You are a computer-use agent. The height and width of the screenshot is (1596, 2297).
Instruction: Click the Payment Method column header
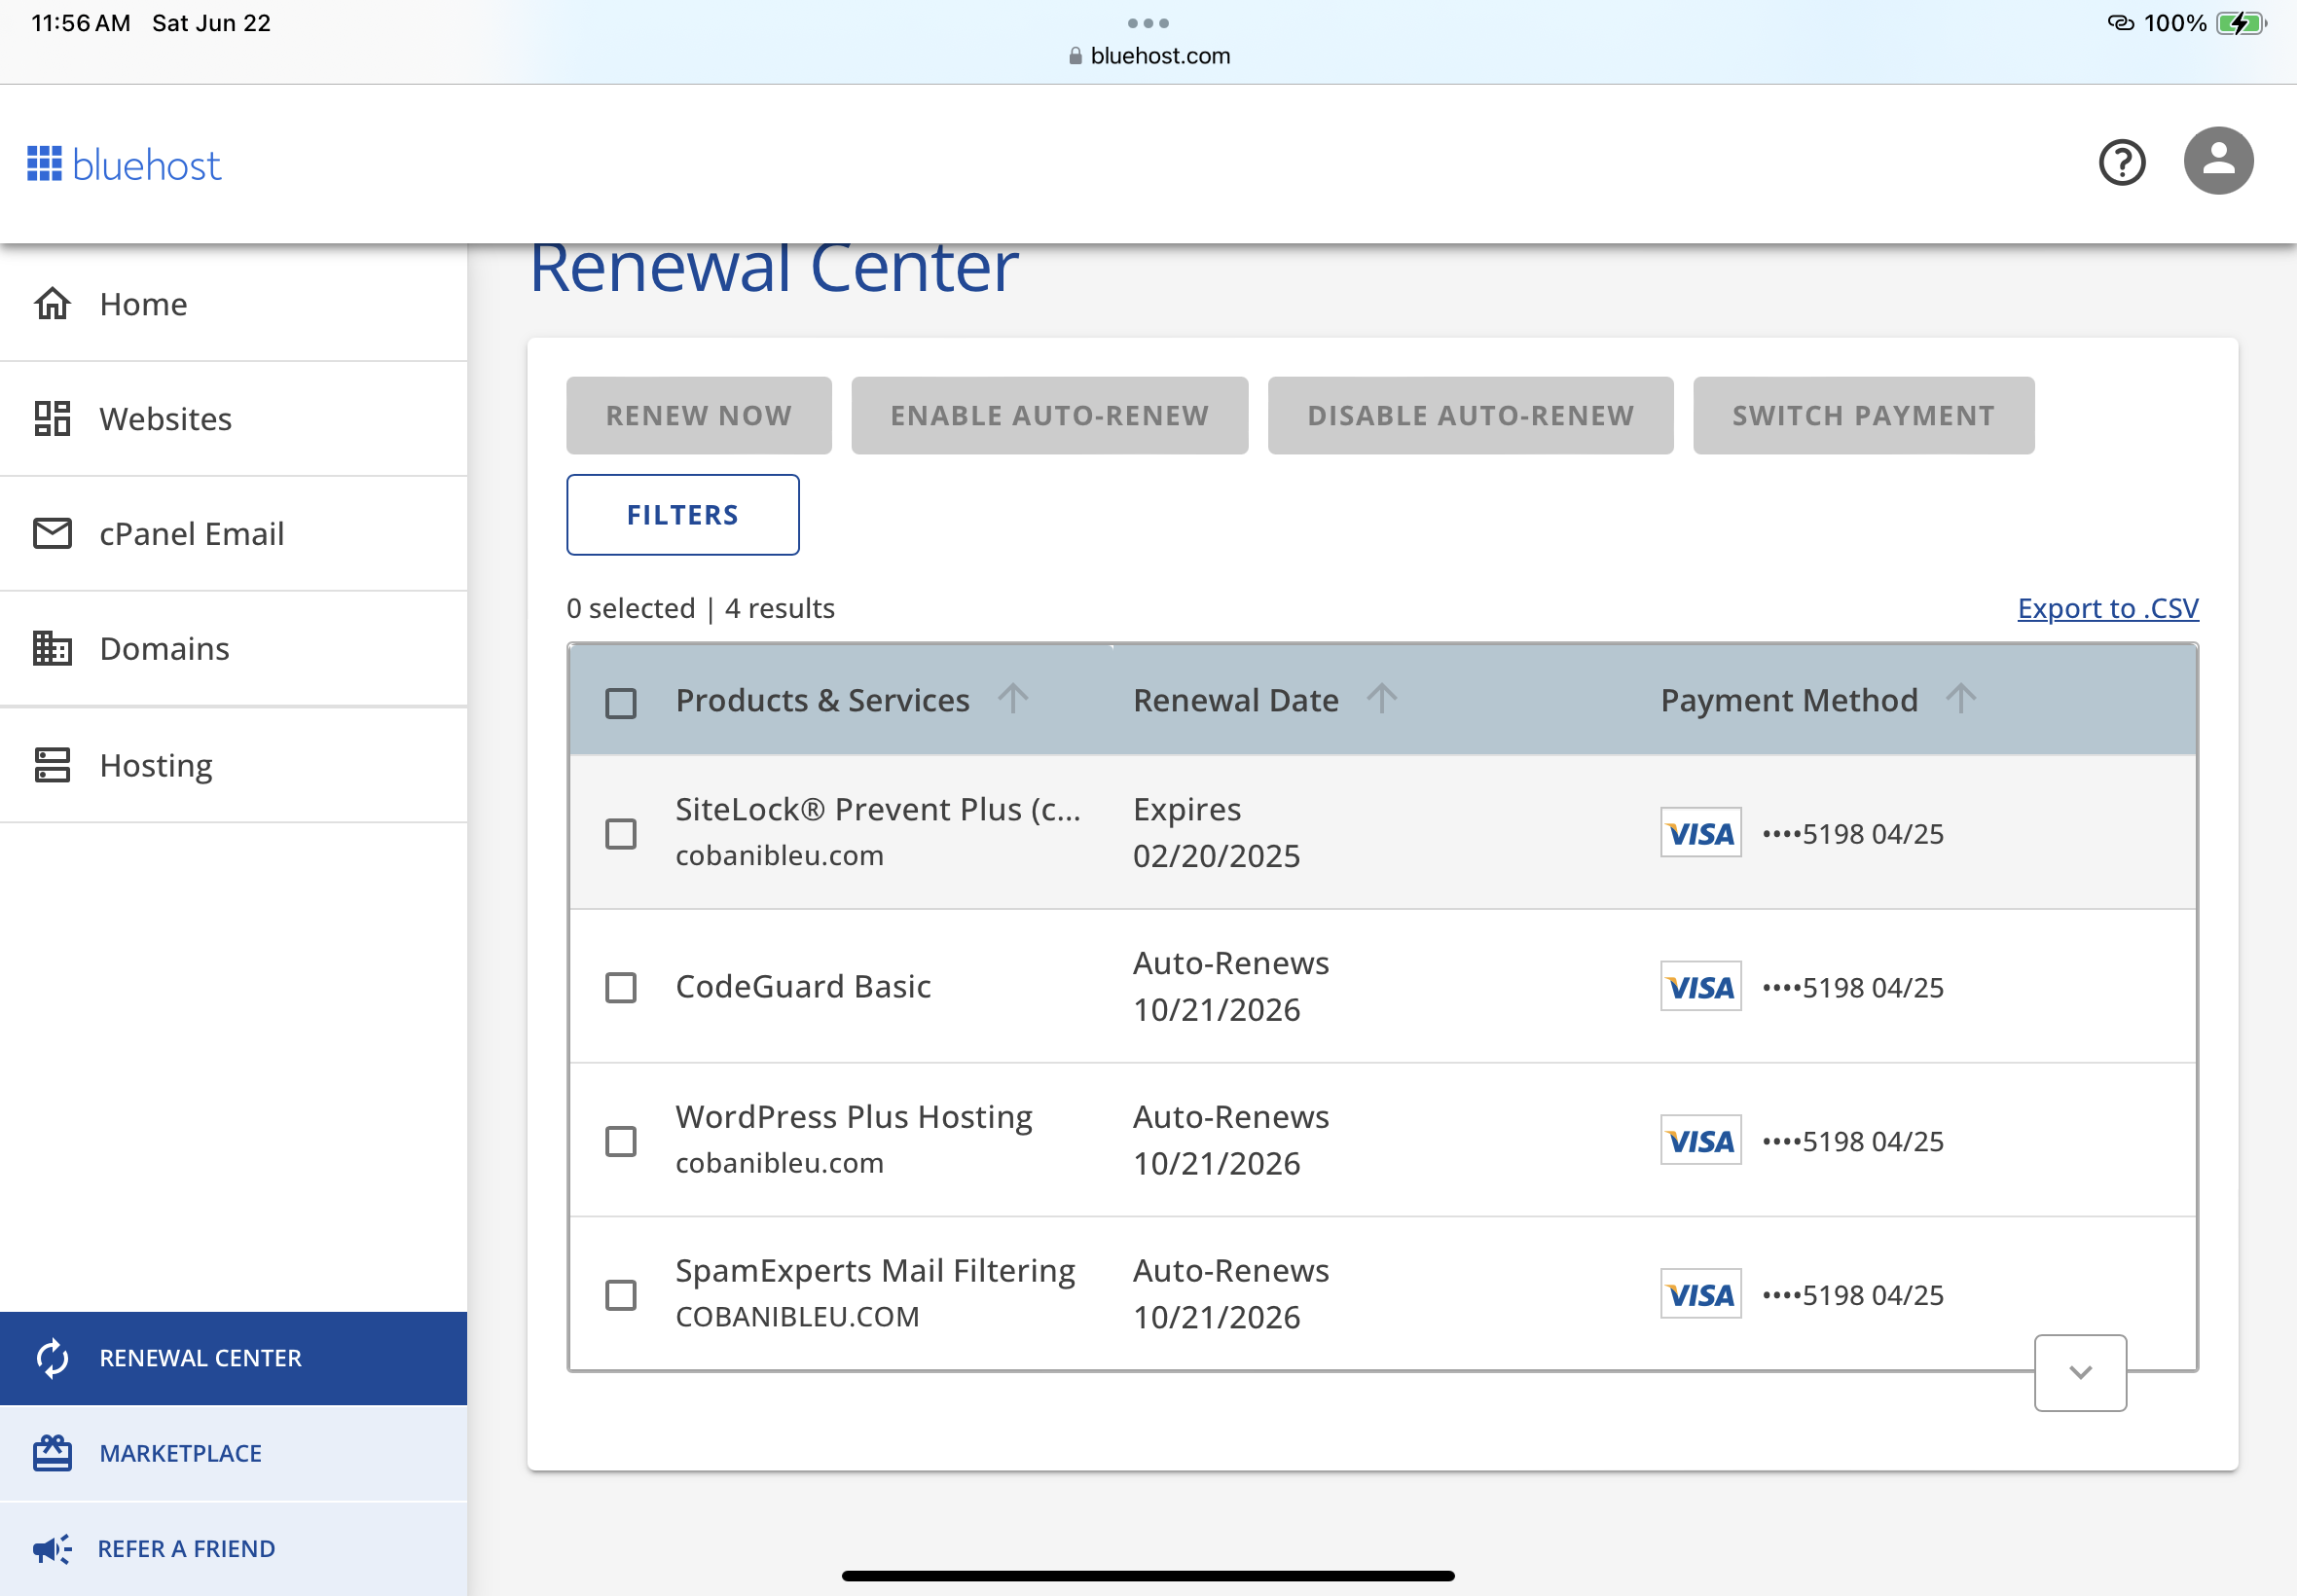[1788, 700]
